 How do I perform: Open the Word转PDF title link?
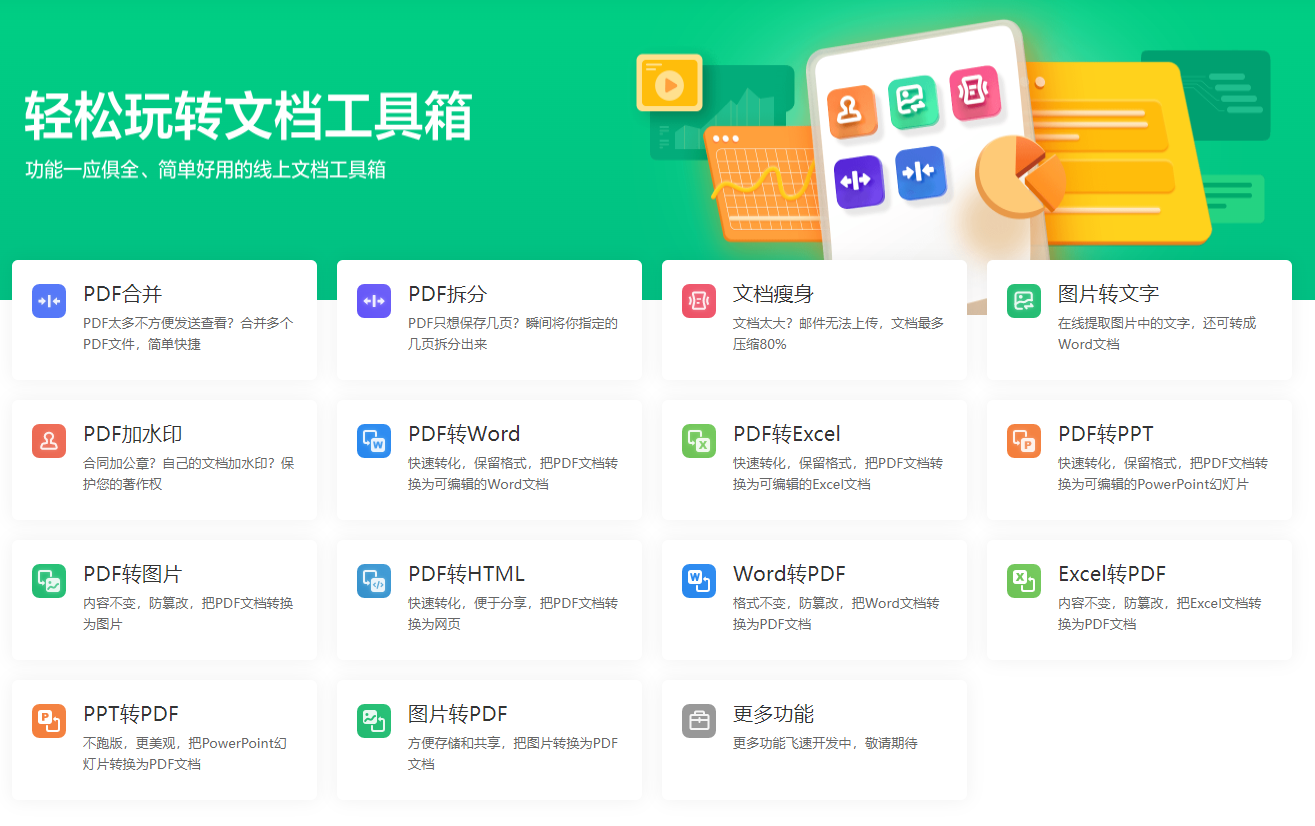789,574
